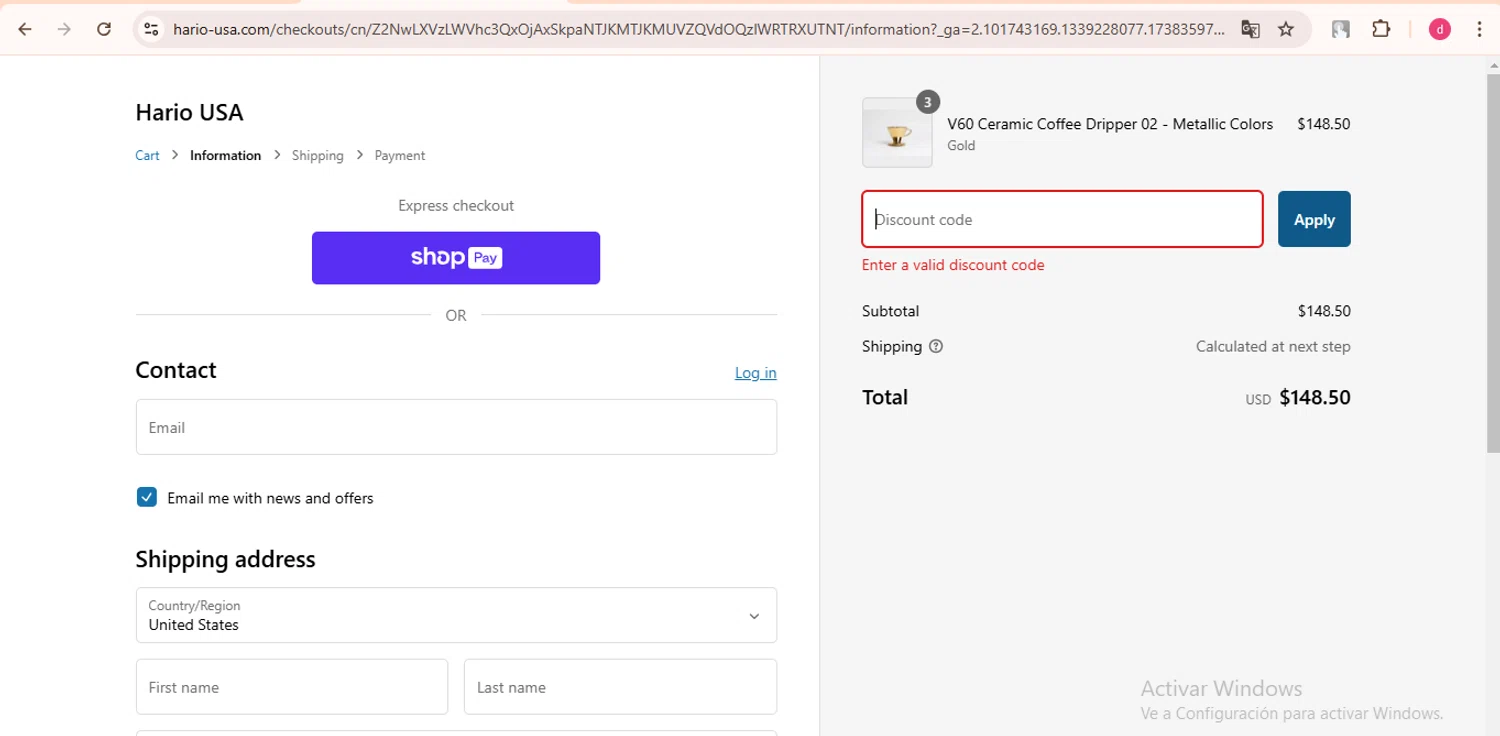1500x736 pixels.
Task: Click the V60 dripper product thumbnail
Action: pos(897,133)
